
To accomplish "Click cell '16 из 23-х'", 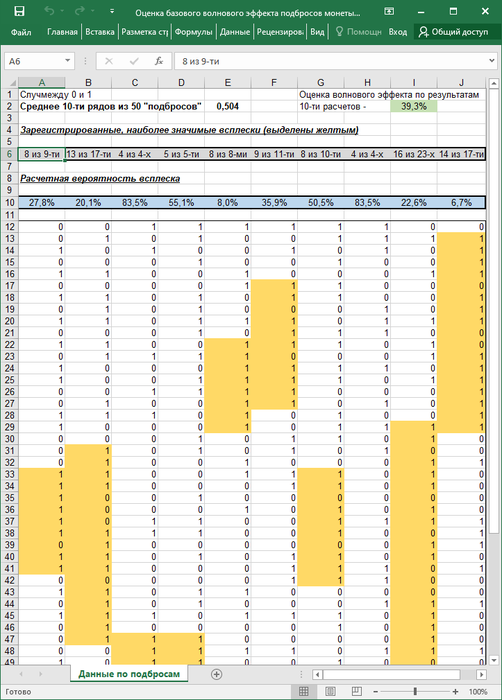I will (x=414, y=154).
